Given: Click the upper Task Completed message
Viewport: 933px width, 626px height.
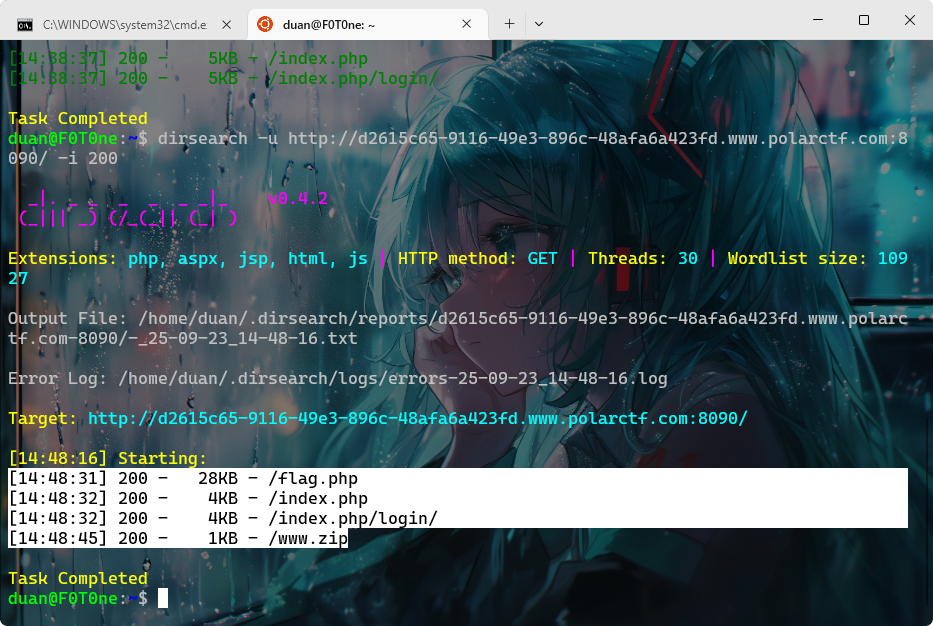Looking at the screenshot, I should coord(78,118).
